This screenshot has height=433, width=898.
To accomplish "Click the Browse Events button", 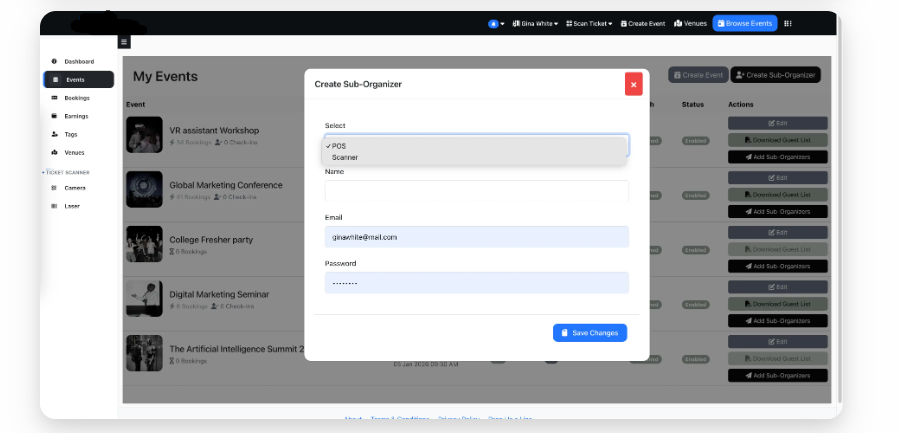I will pos(744,23).
